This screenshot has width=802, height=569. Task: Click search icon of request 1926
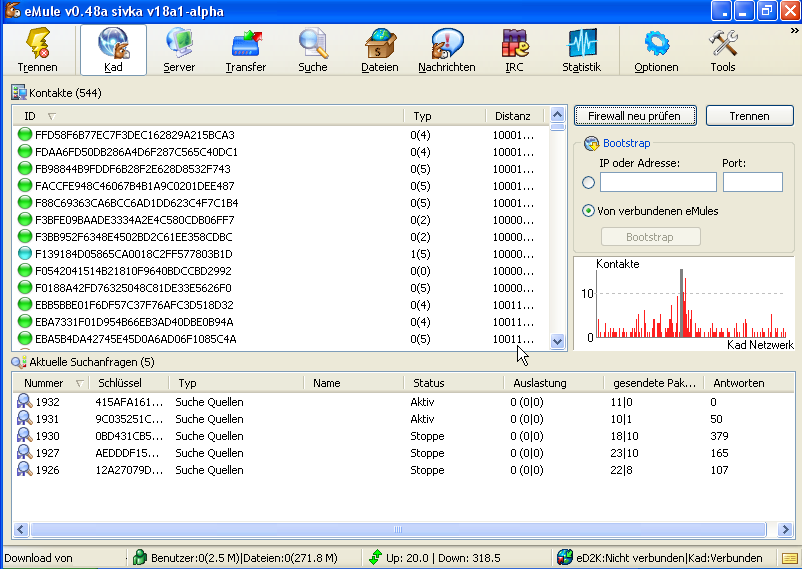tap(24, 469)
